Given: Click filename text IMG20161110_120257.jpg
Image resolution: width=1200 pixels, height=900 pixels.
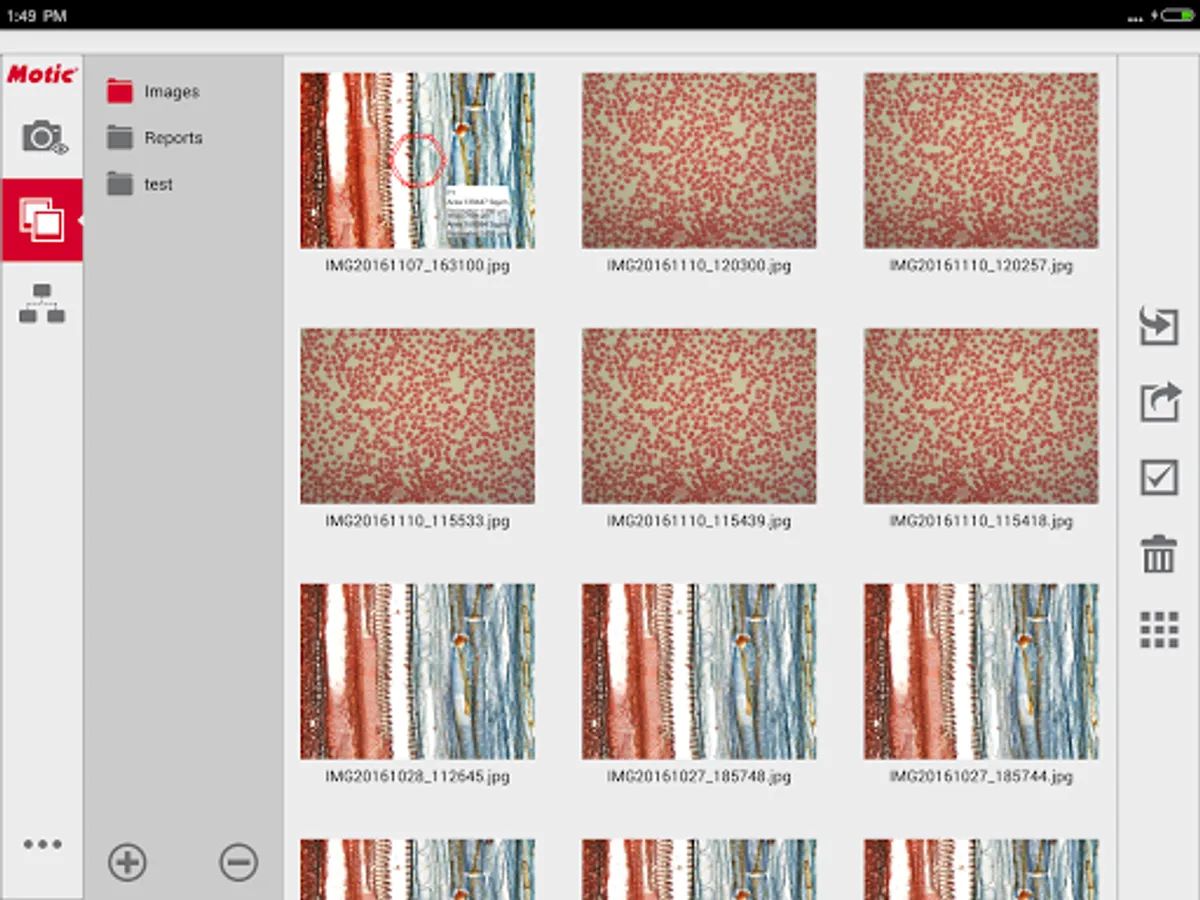Looking at the screenshot, I should (981, 266).
